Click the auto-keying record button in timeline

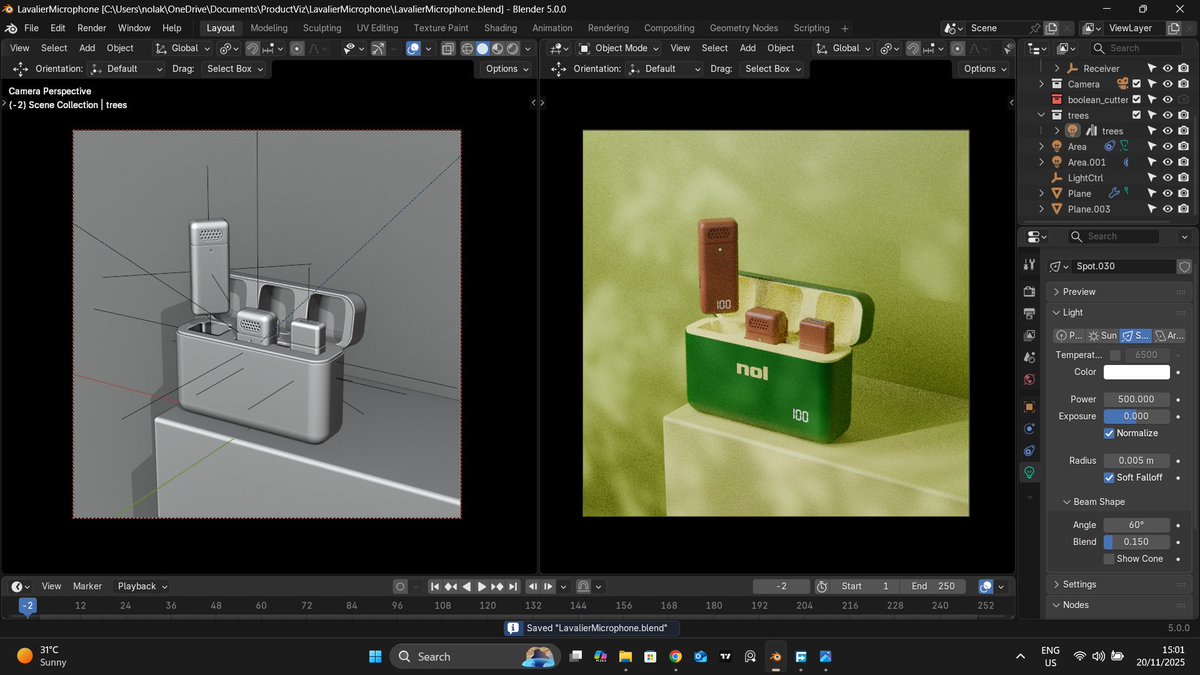coord(400,586)
